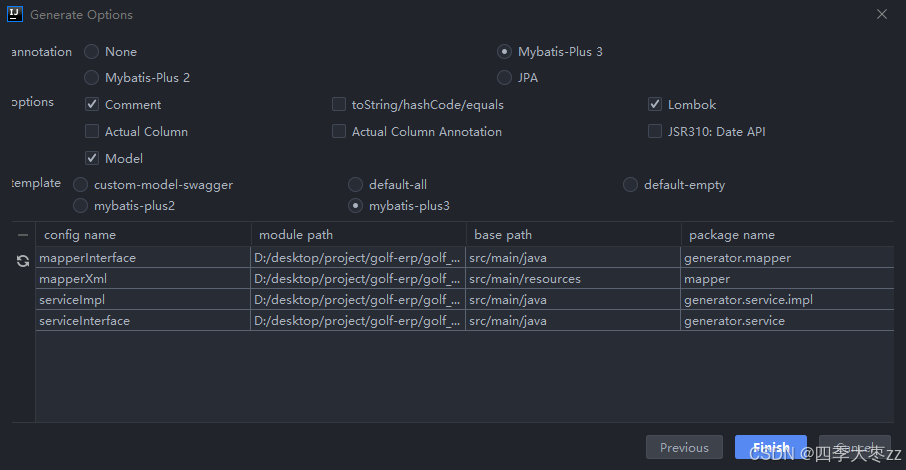Enable the Actual Column checkbox
This screenshot has width=906, height=470.
[92, 131]
